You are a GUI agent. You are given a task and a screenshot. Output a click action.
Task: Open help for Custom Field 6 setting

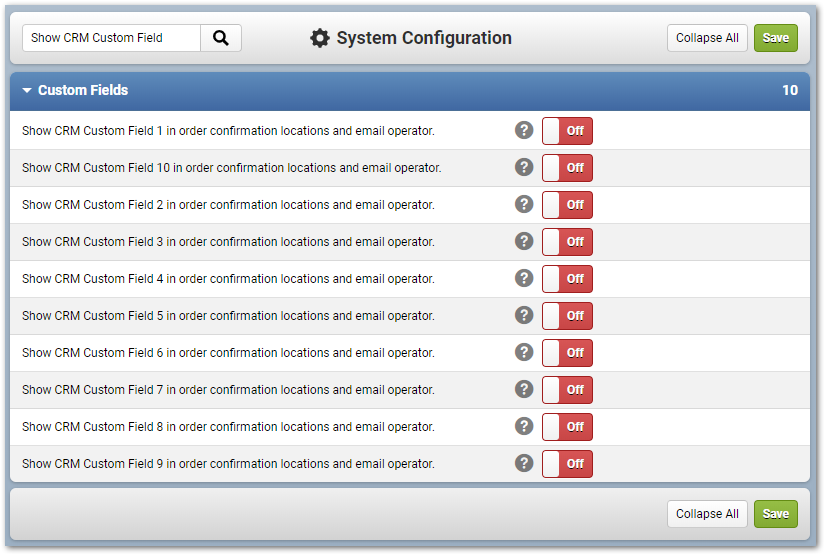524,352
